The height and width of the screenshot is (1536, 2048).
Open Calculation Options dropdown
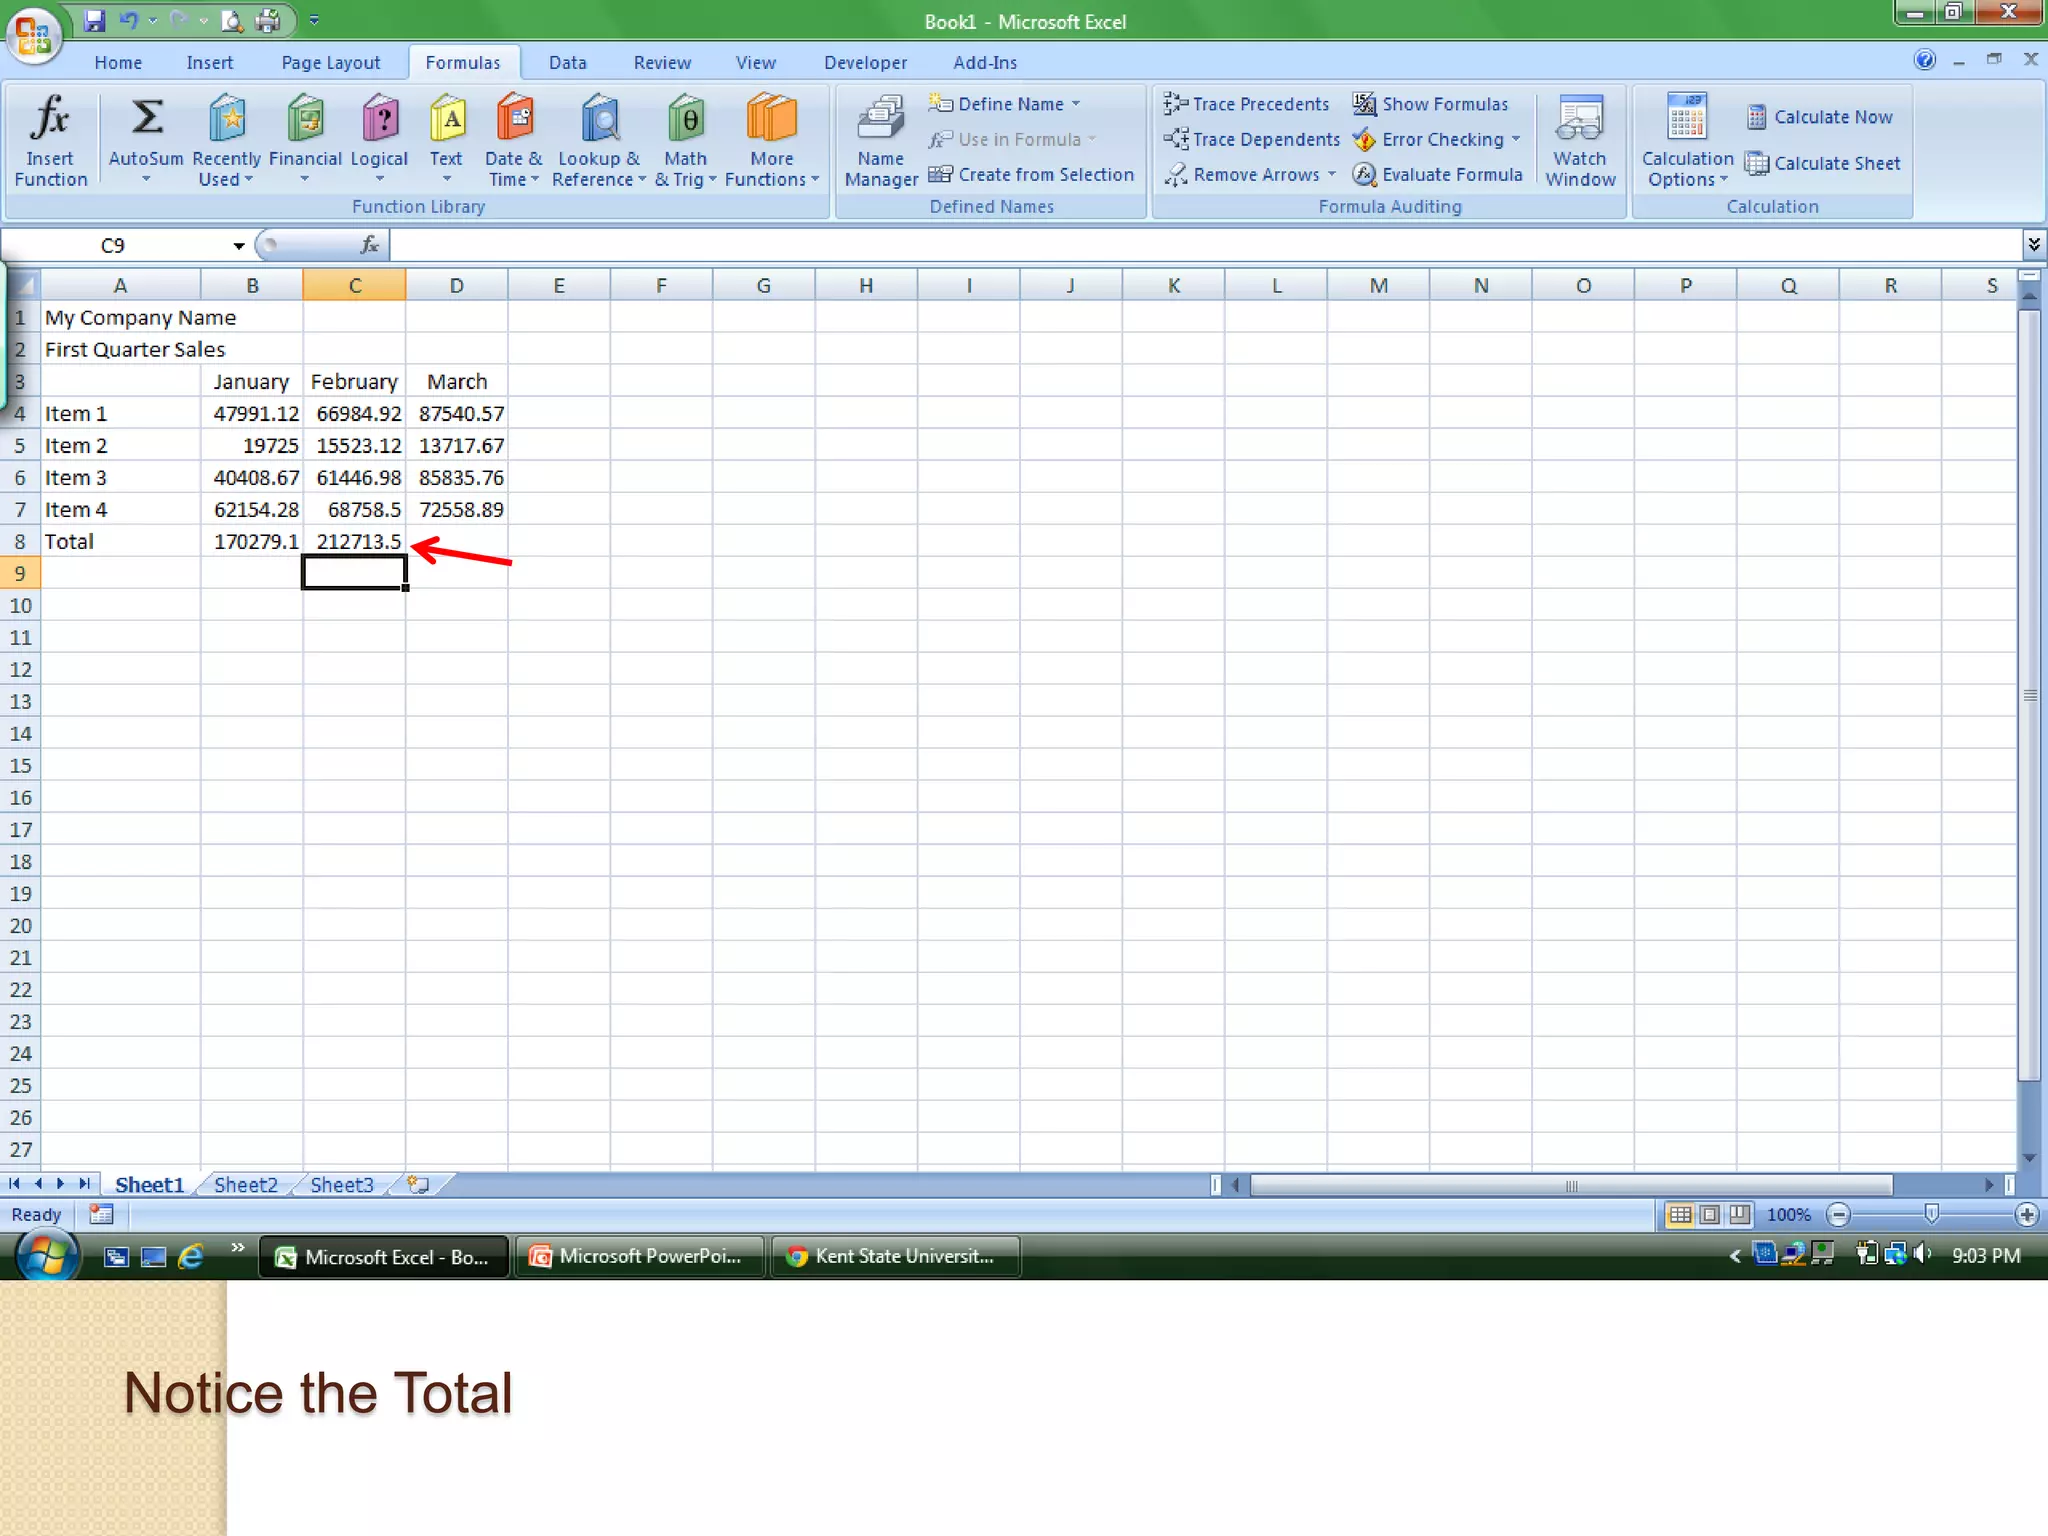tap(1688, 140)
